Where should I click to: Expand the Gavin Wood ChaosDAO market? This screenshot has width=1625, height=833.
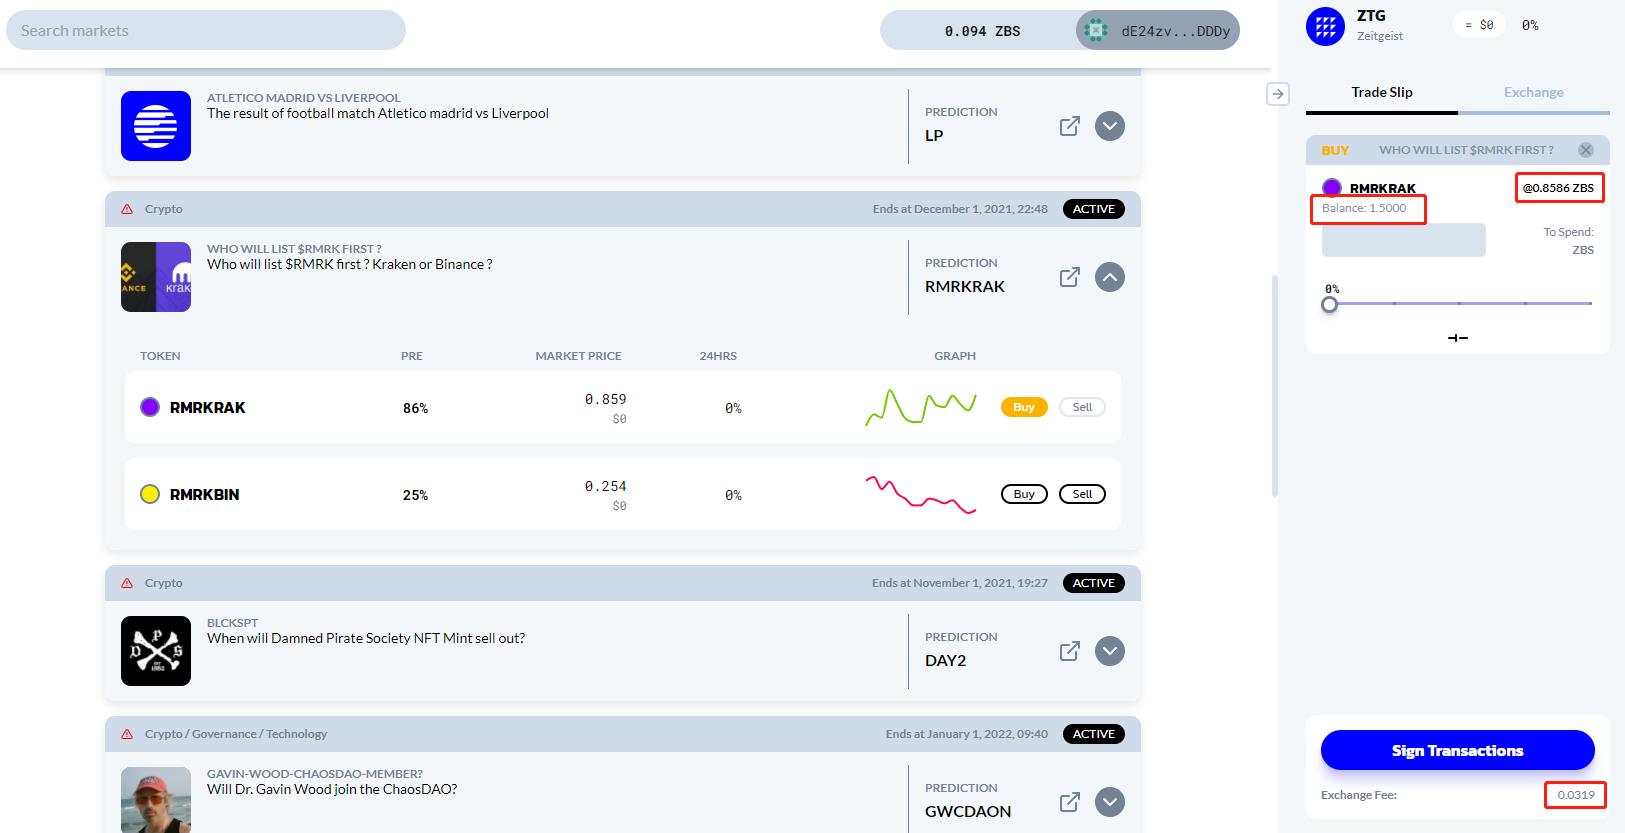pos(1110,802)
